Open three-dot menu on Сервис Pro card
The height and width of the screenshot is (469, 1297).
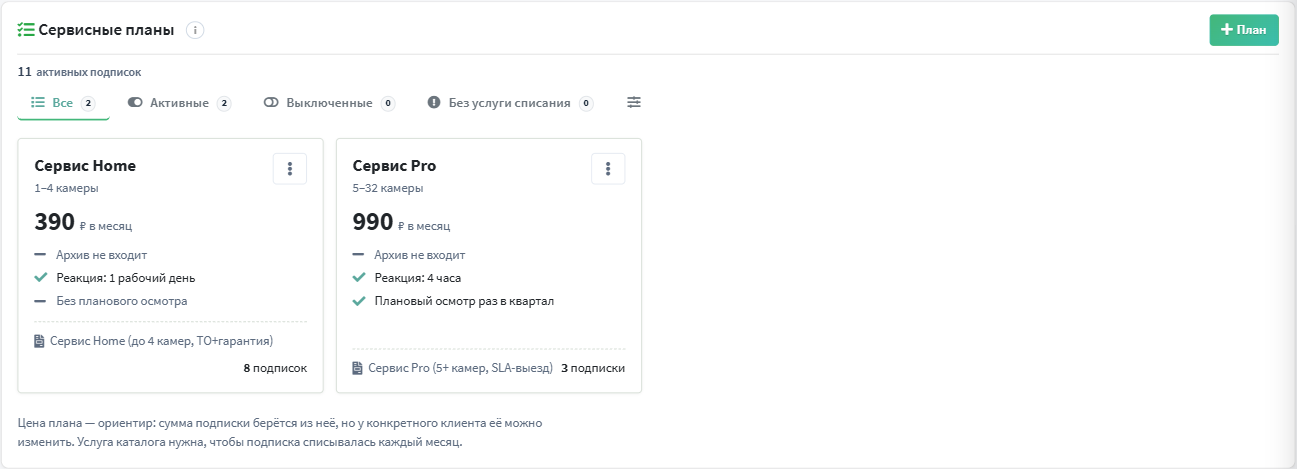click(x=608, y=169)
